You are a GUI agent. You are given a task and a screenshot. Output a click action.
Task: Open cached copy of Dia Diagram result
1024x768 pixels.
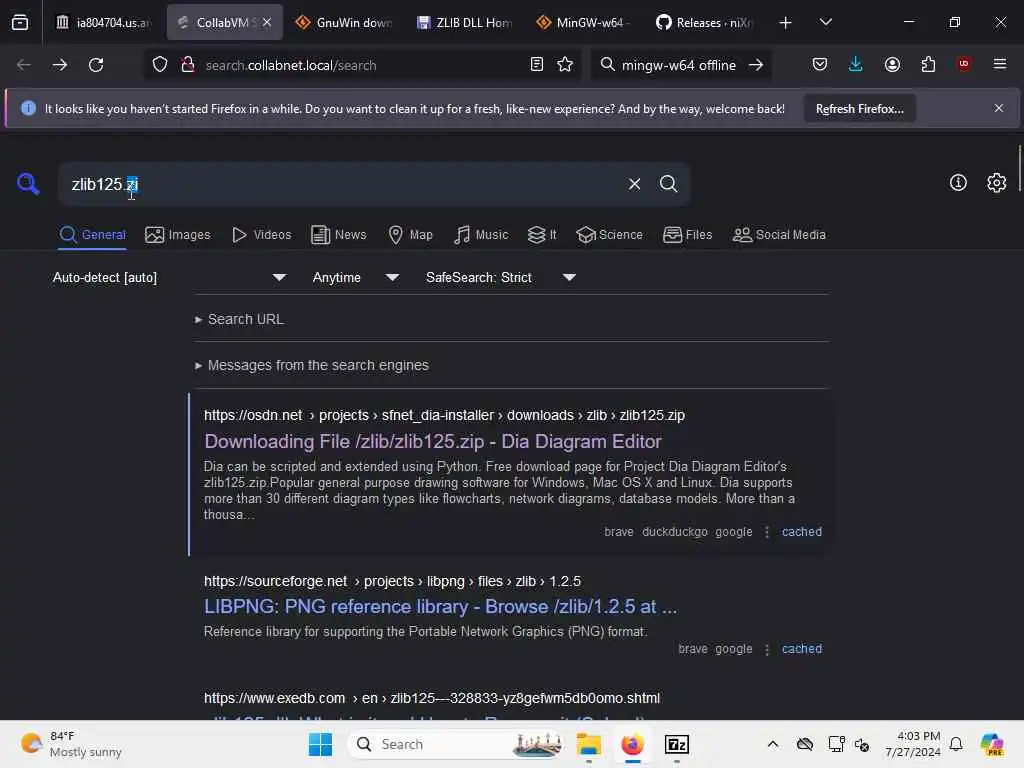802,532
